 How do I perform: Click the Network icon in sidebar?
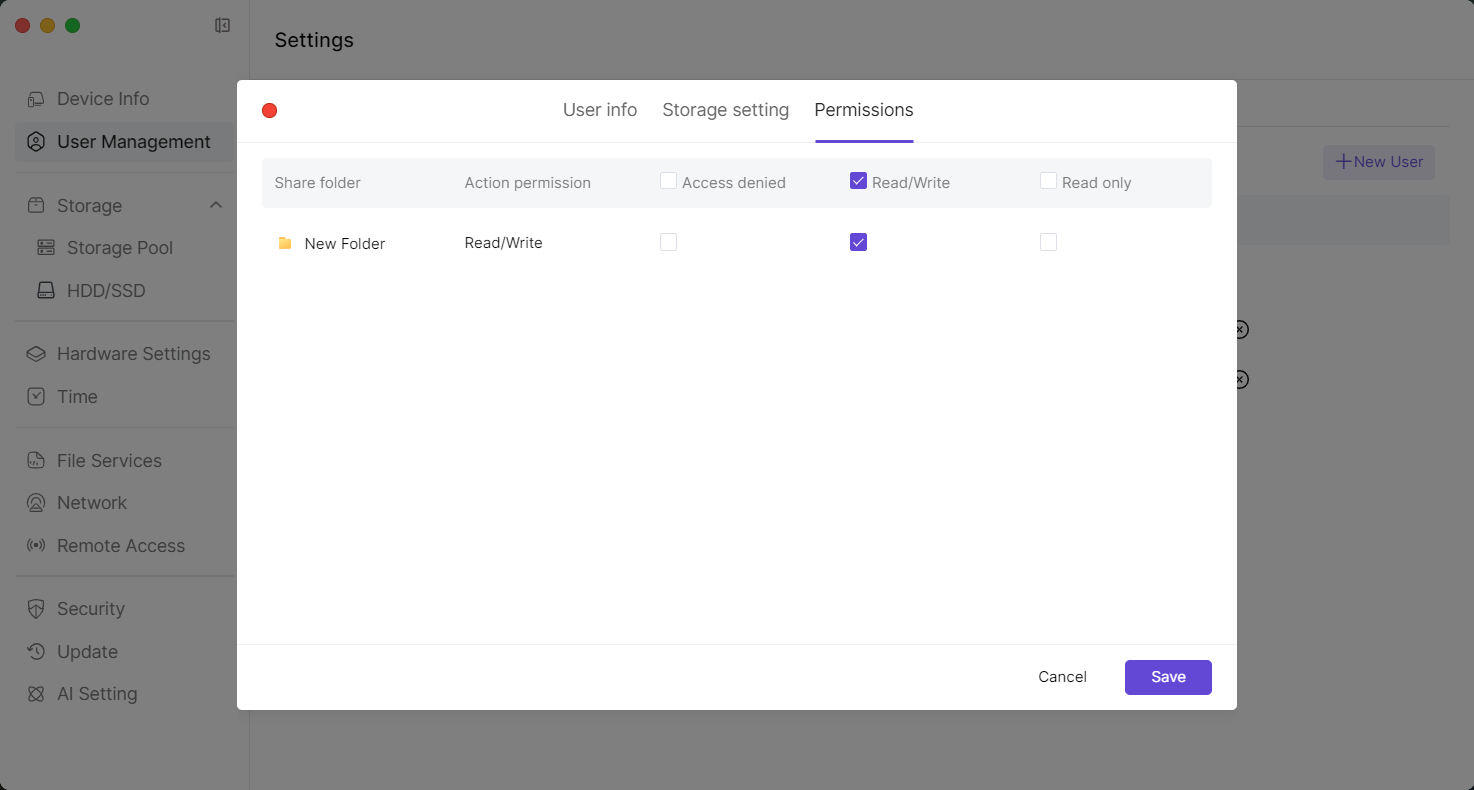tap(36, 503)
